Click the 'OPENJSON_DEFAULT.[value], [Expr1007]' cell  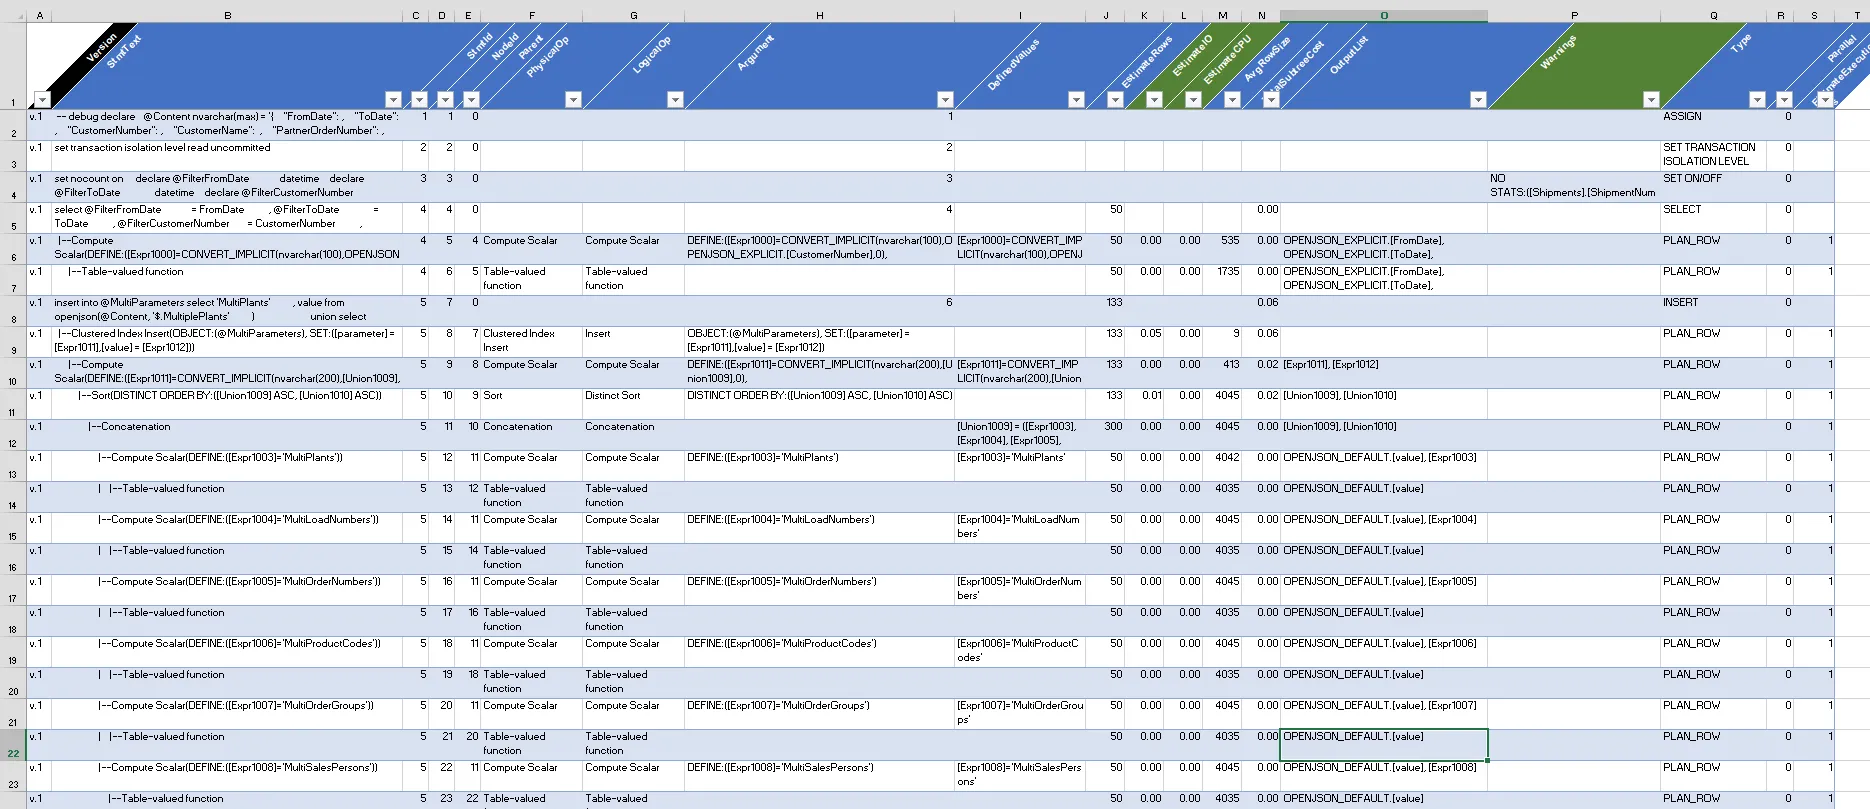1384,714
